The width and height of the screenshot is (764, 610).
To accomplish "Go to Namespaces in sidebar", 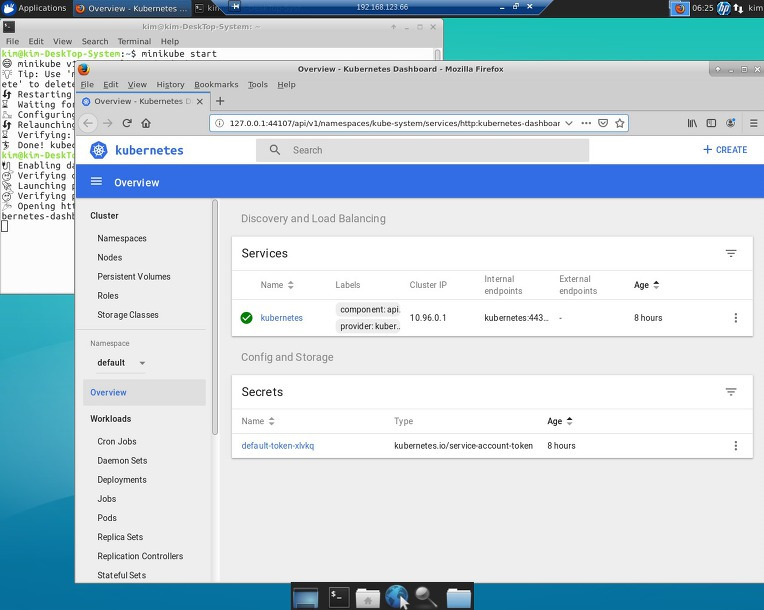I will tap(122, 238).
